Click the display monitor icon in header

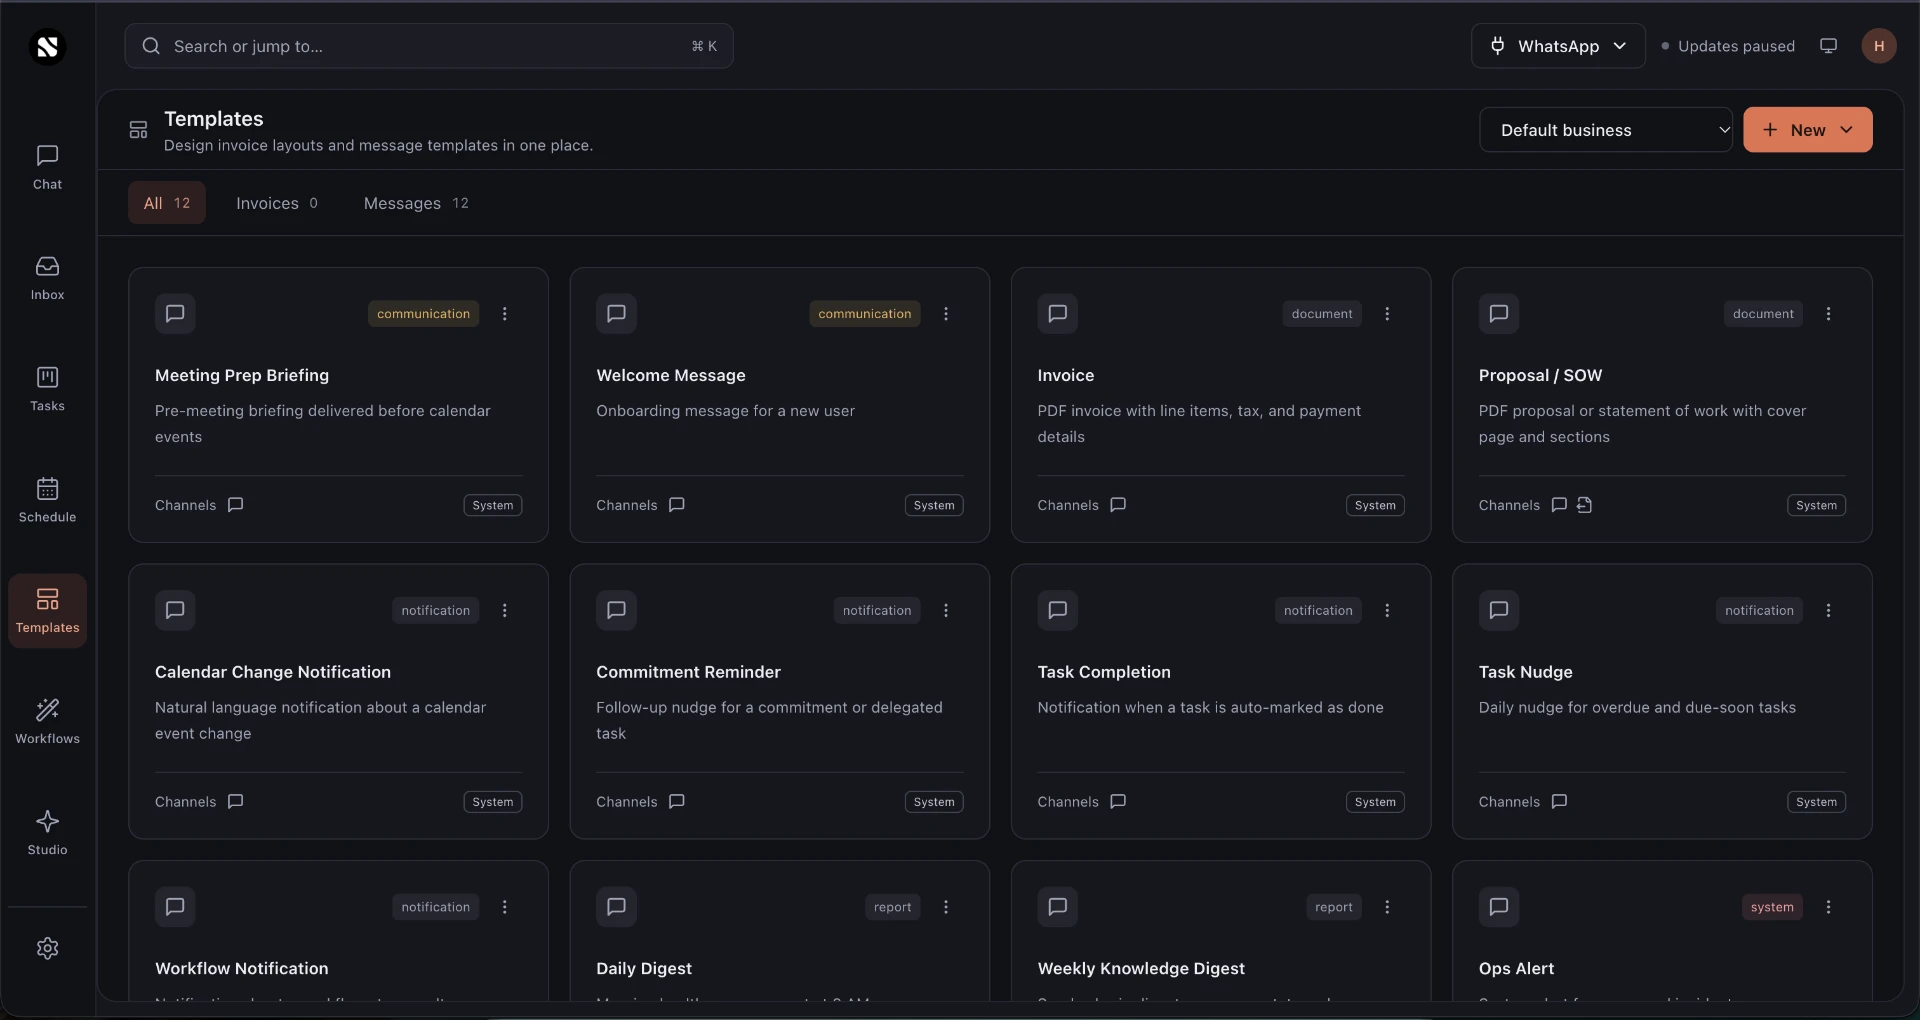1828,46
